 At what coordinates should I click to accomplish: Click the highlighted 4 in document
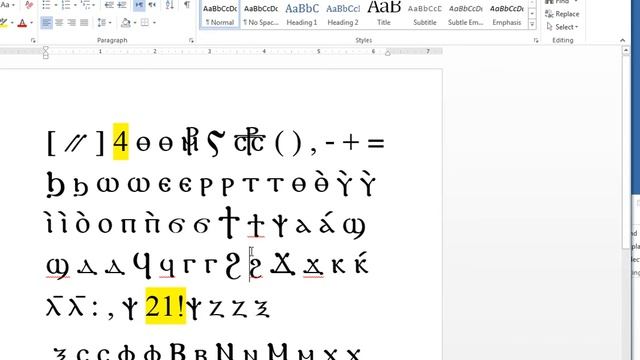pyautogui.click(x=121, y=142)
